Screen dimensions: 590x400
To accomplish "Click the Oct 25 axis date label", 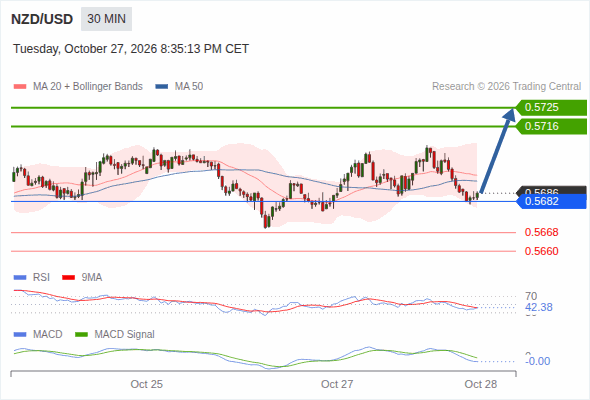I will tap(146, 384).
